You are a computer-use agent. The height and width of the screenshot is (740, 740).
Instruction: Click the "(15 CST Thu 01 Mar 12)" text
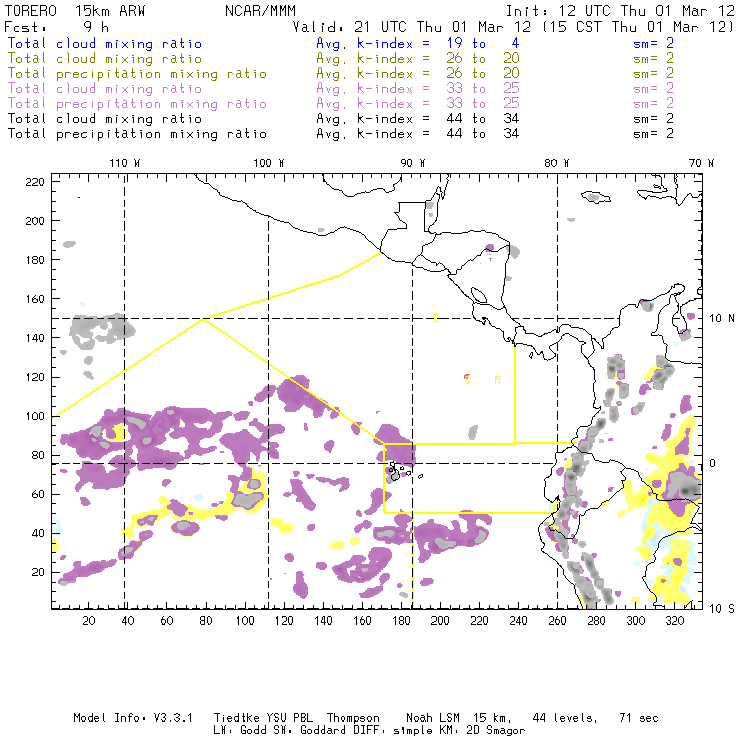638,27
